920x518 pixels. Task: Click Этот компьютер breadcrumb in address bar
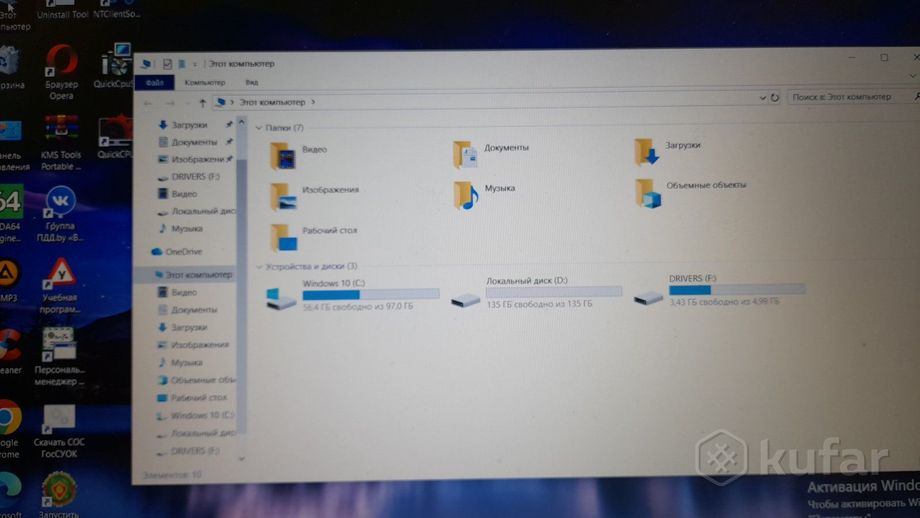[272, 102]
